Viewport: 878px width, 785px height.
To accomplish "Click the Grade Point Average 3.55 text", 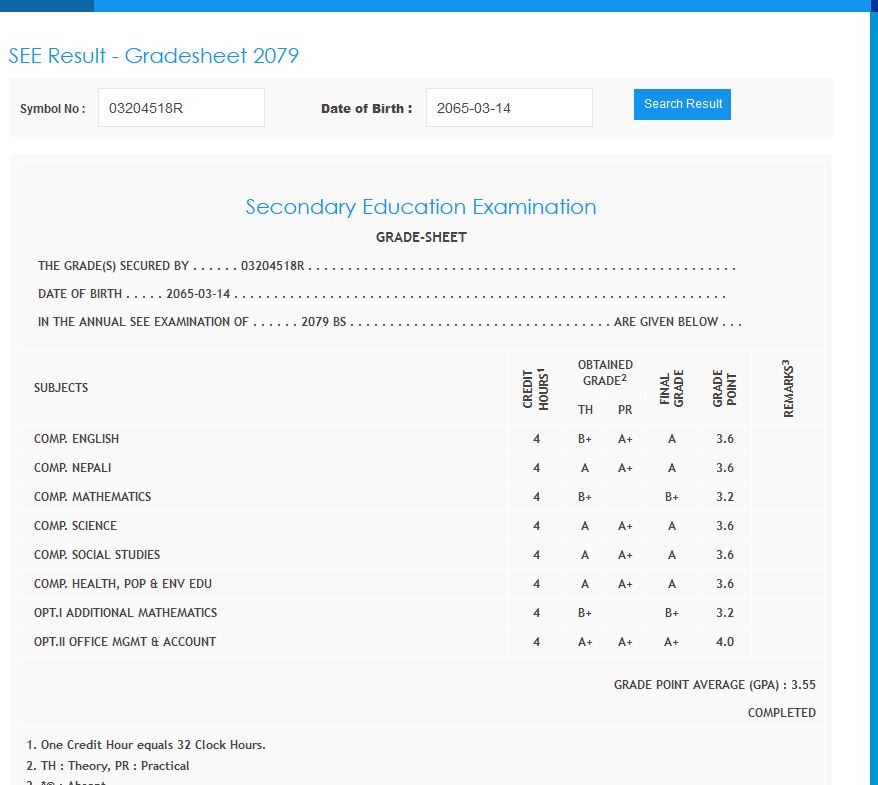I will pos(714,685).
